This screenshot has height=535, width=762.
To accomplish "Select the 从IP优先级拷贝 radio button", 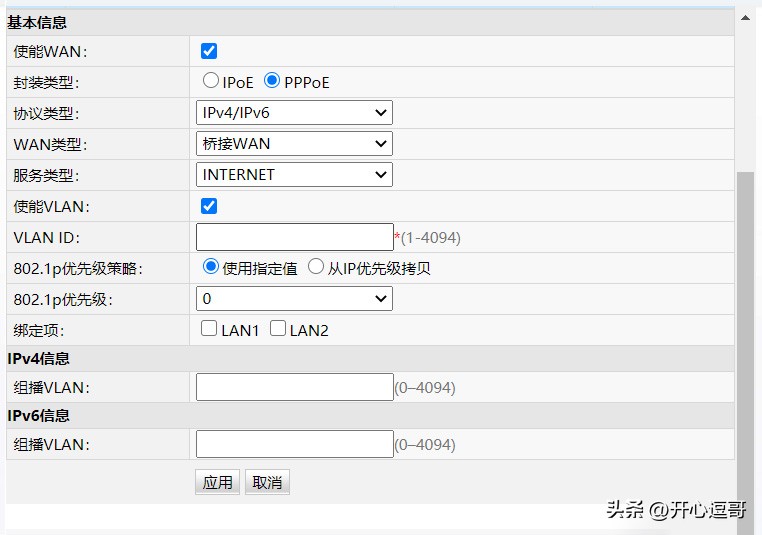I will pos(316,266).
